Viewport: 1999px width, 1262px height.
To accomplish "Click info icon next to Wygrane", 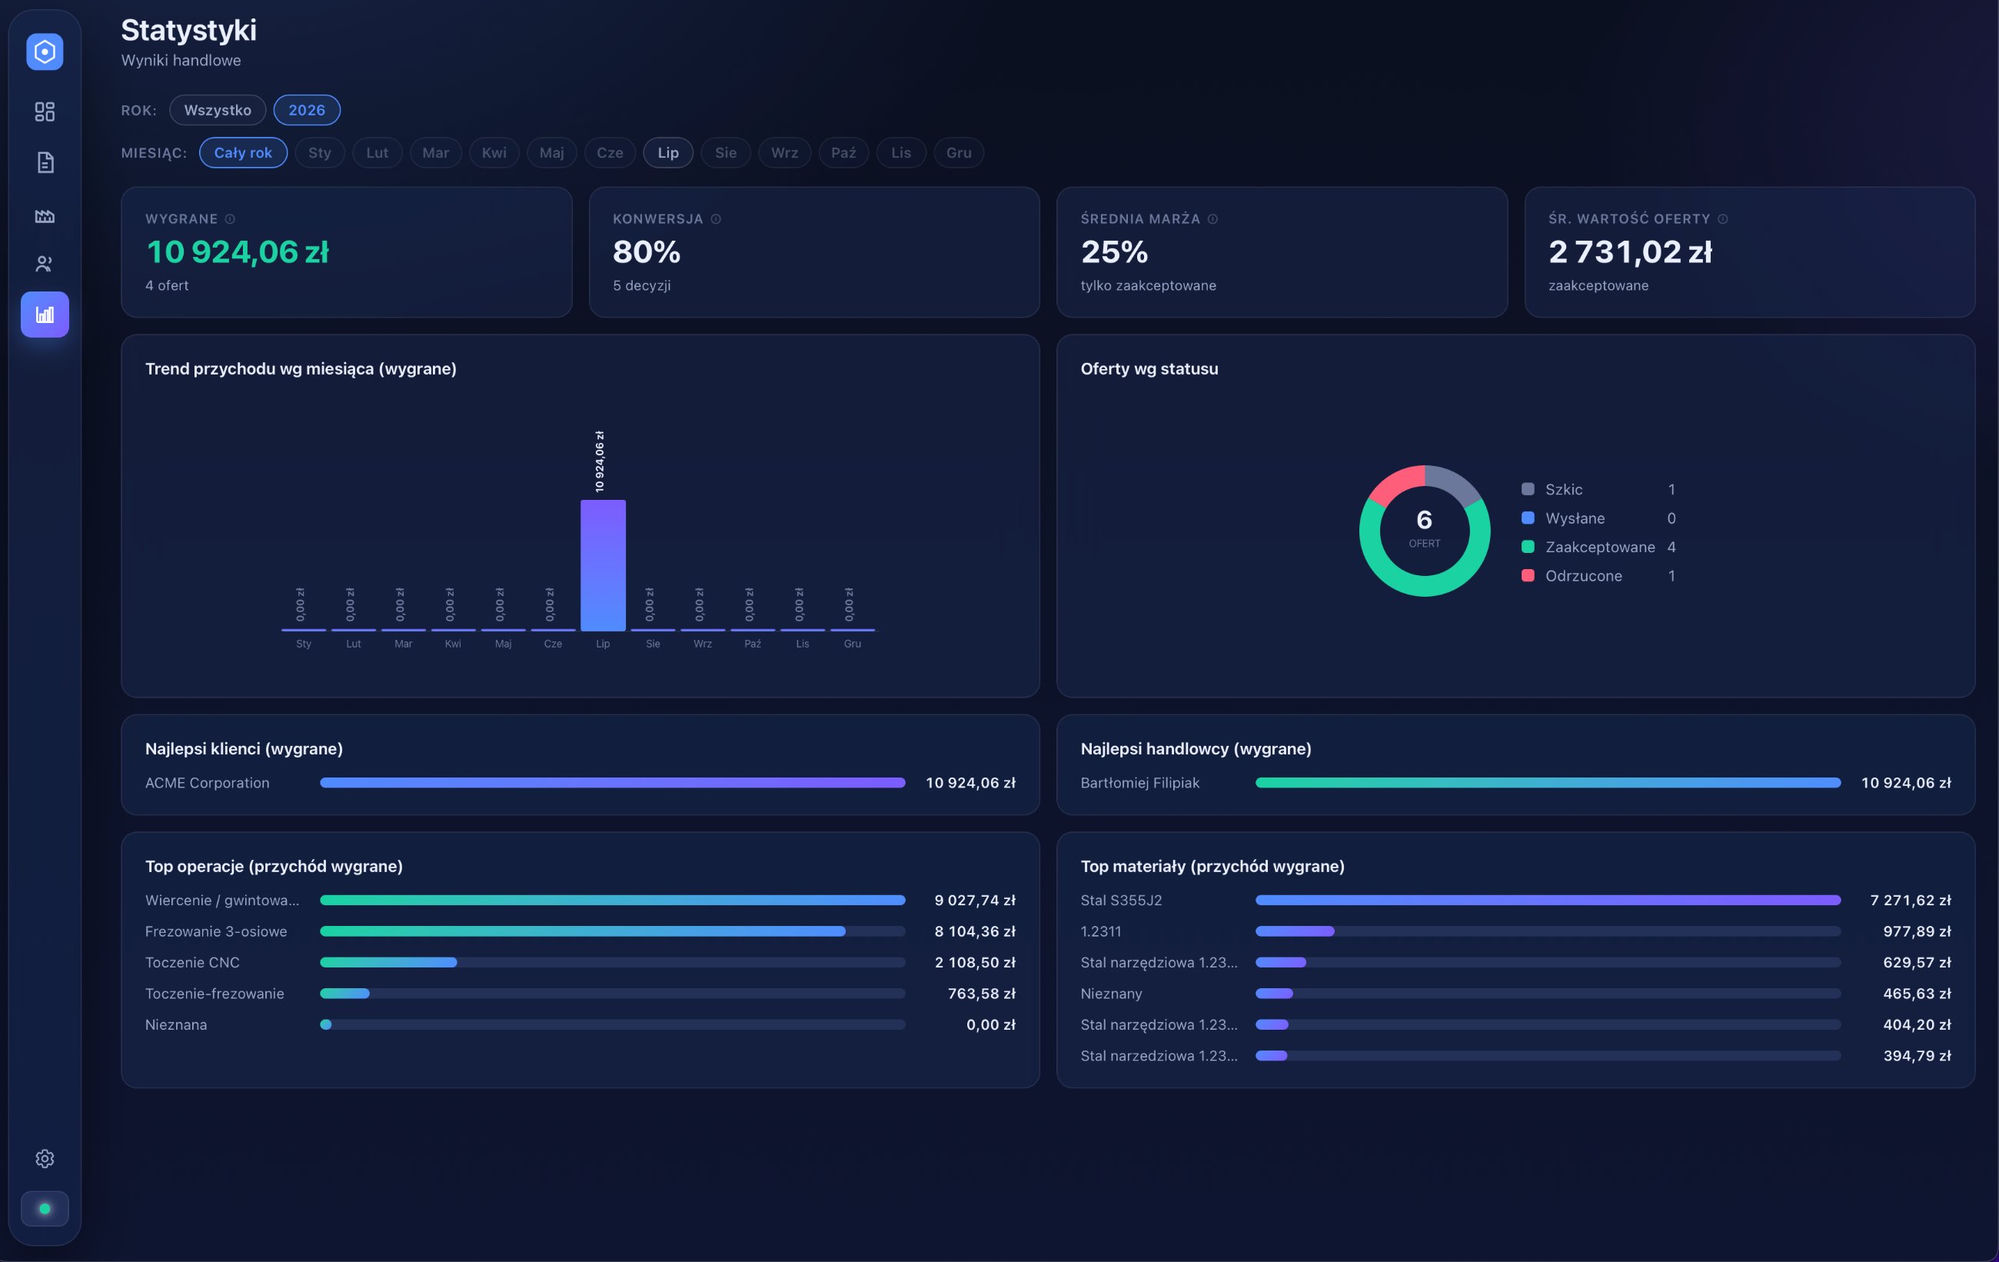I will click(230, 219).
